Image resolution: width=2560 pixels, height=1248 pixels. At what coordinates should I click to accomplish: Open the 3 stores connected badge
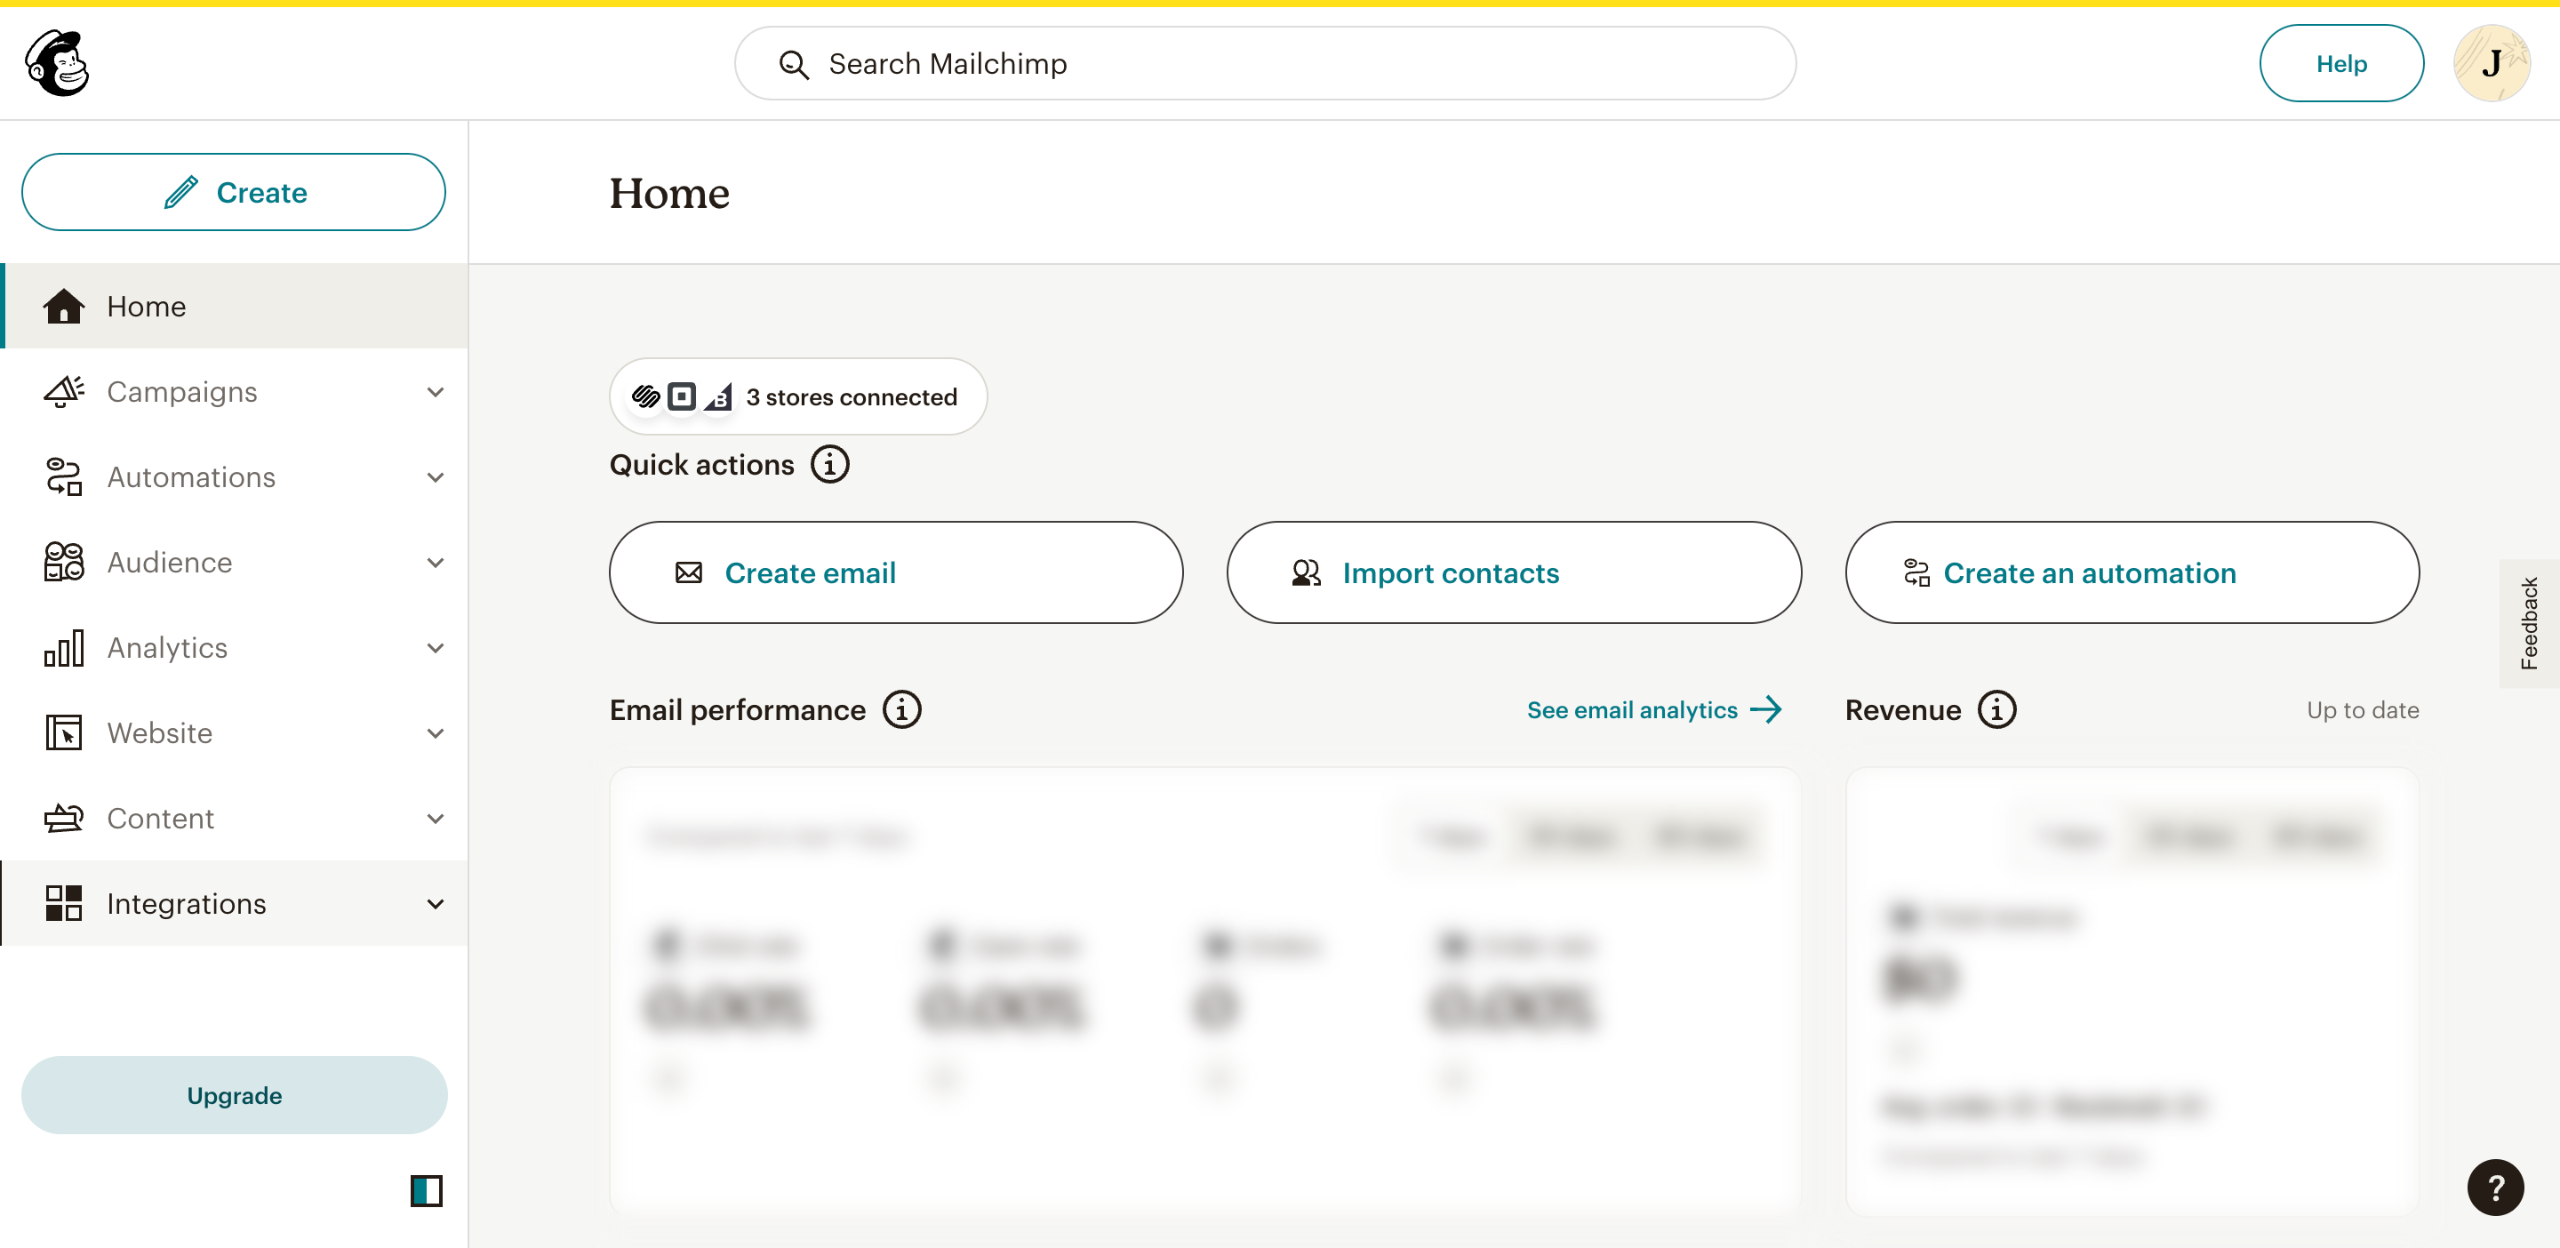coord(798,397)
